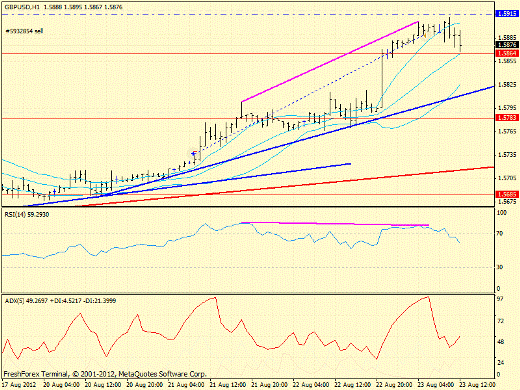Click the 21 Aug 04:00 time axis label
This screenshot has height=390, width=520.
click(187, 385)
